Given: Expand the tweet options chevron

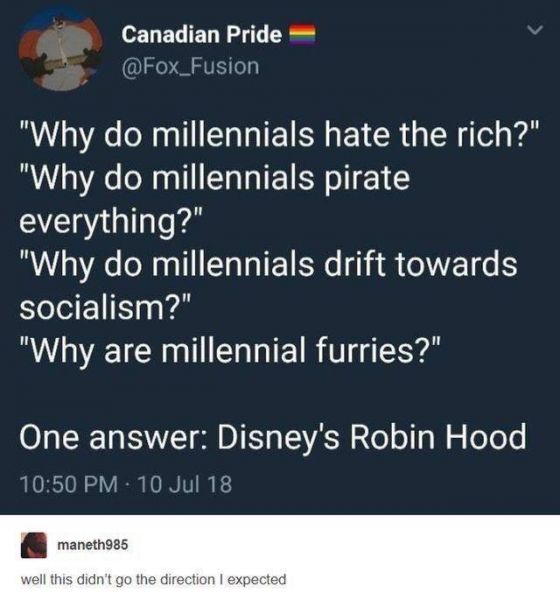Looking at the screenshot, I should point(534,29).
